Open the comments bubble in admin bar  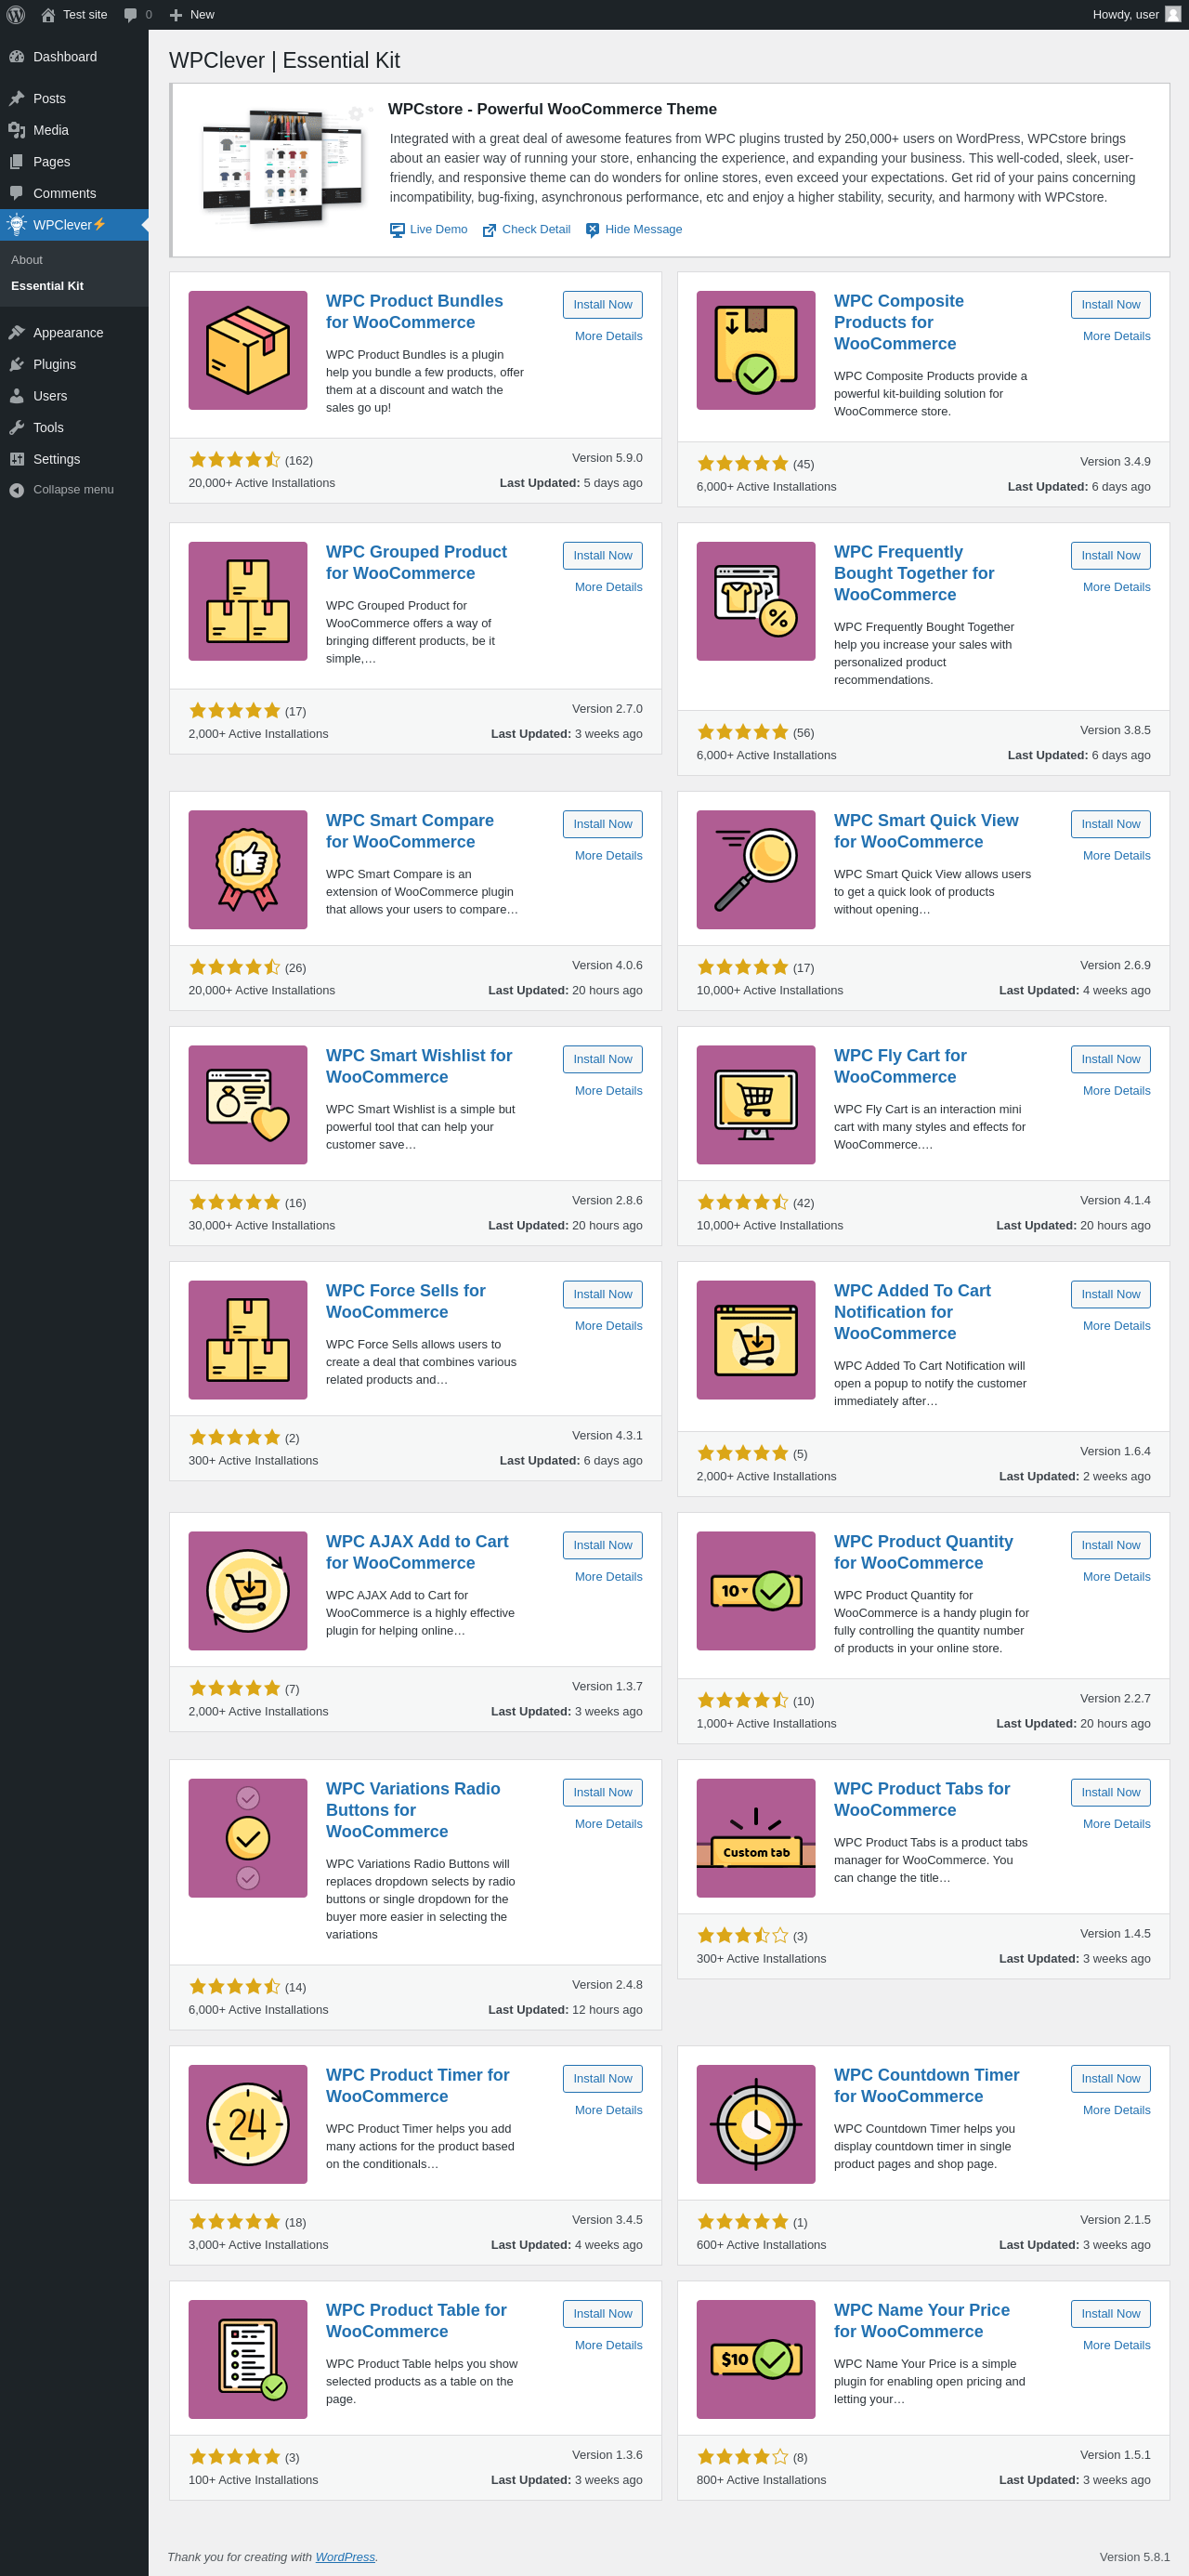pos(130,14)
